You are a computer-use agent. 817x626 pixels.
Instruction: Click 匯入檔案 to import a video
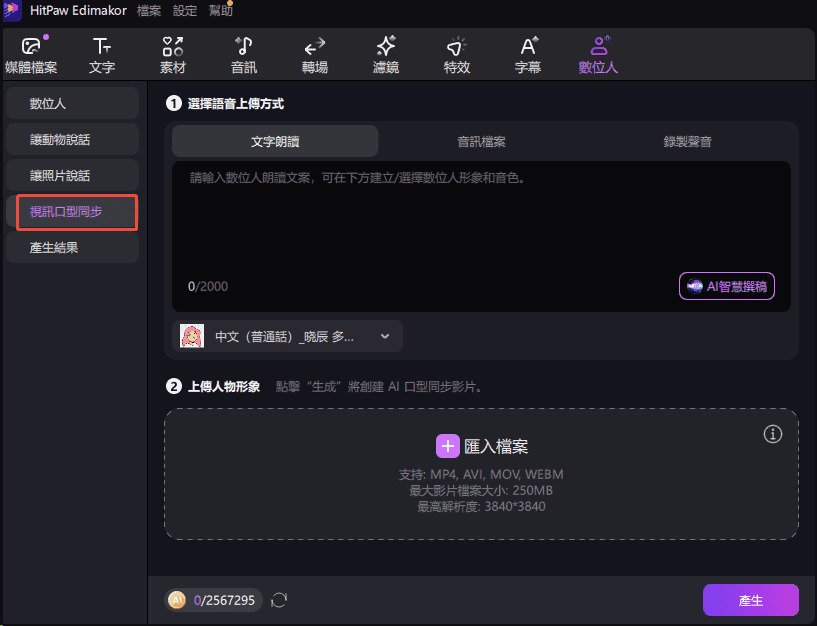[x=482, y=446]
